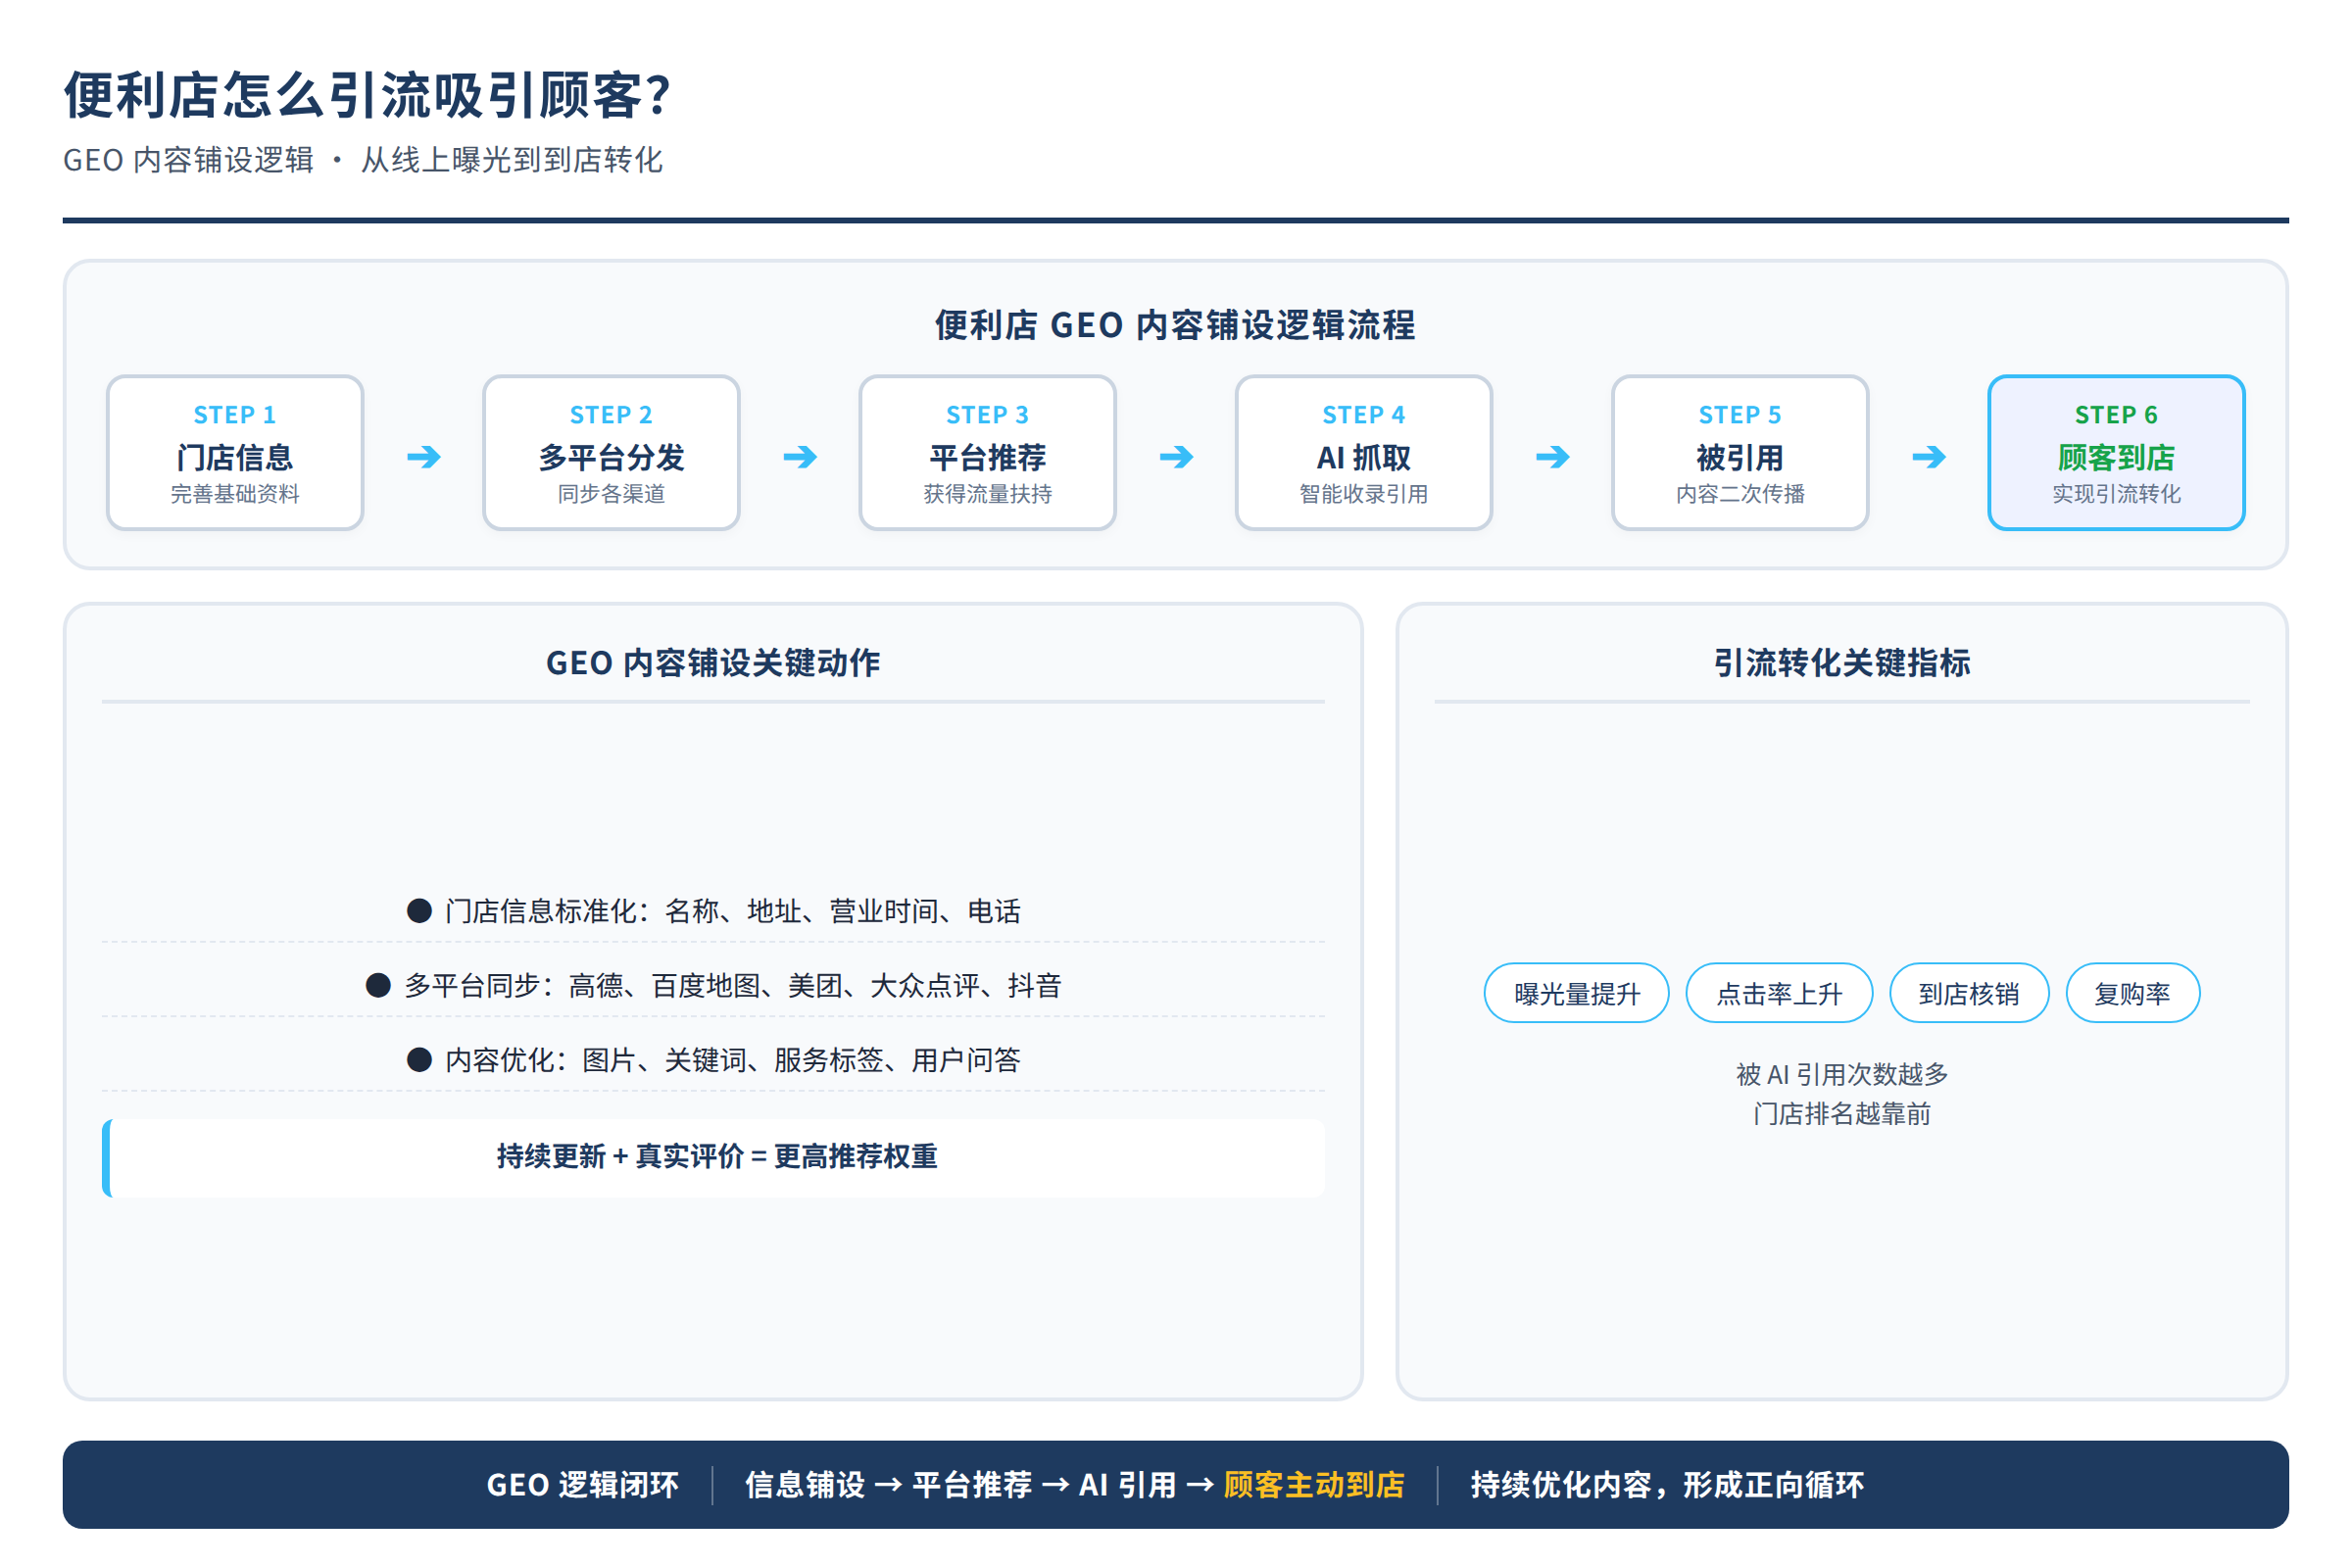The width and height of the screenshot is (2352, 1568).
Task: Click the 到店核销 pill tag
Action: 1969,993
